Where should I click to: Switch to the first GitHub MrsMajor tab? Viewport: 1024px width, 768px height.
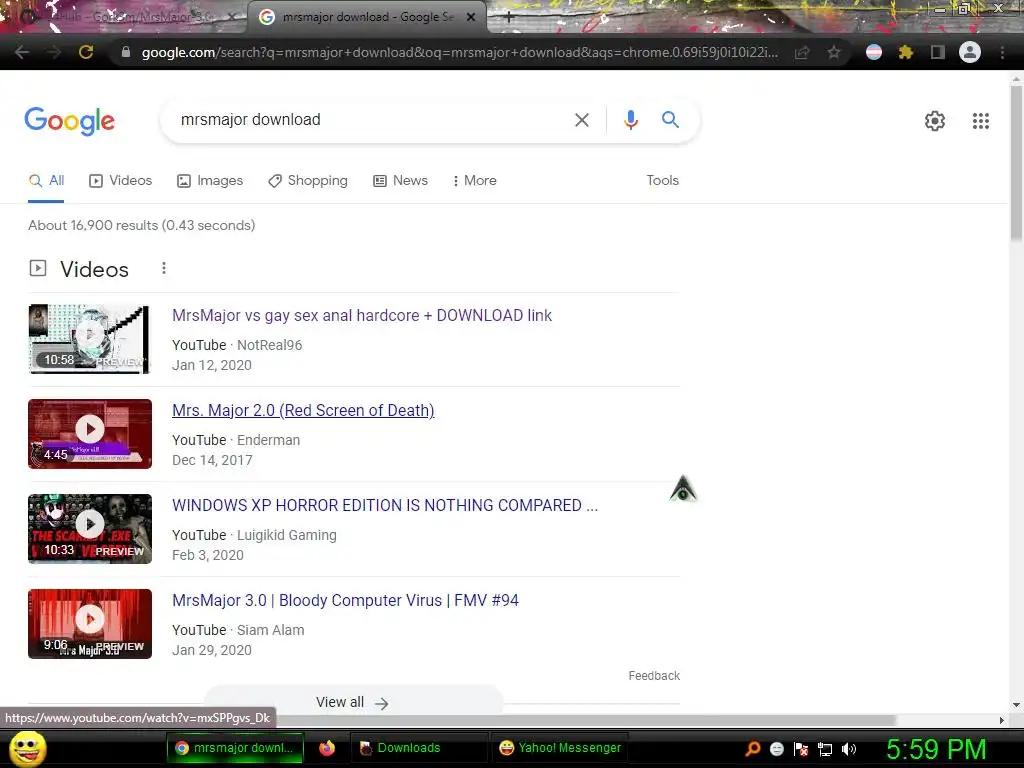click(x=124, y=18)
